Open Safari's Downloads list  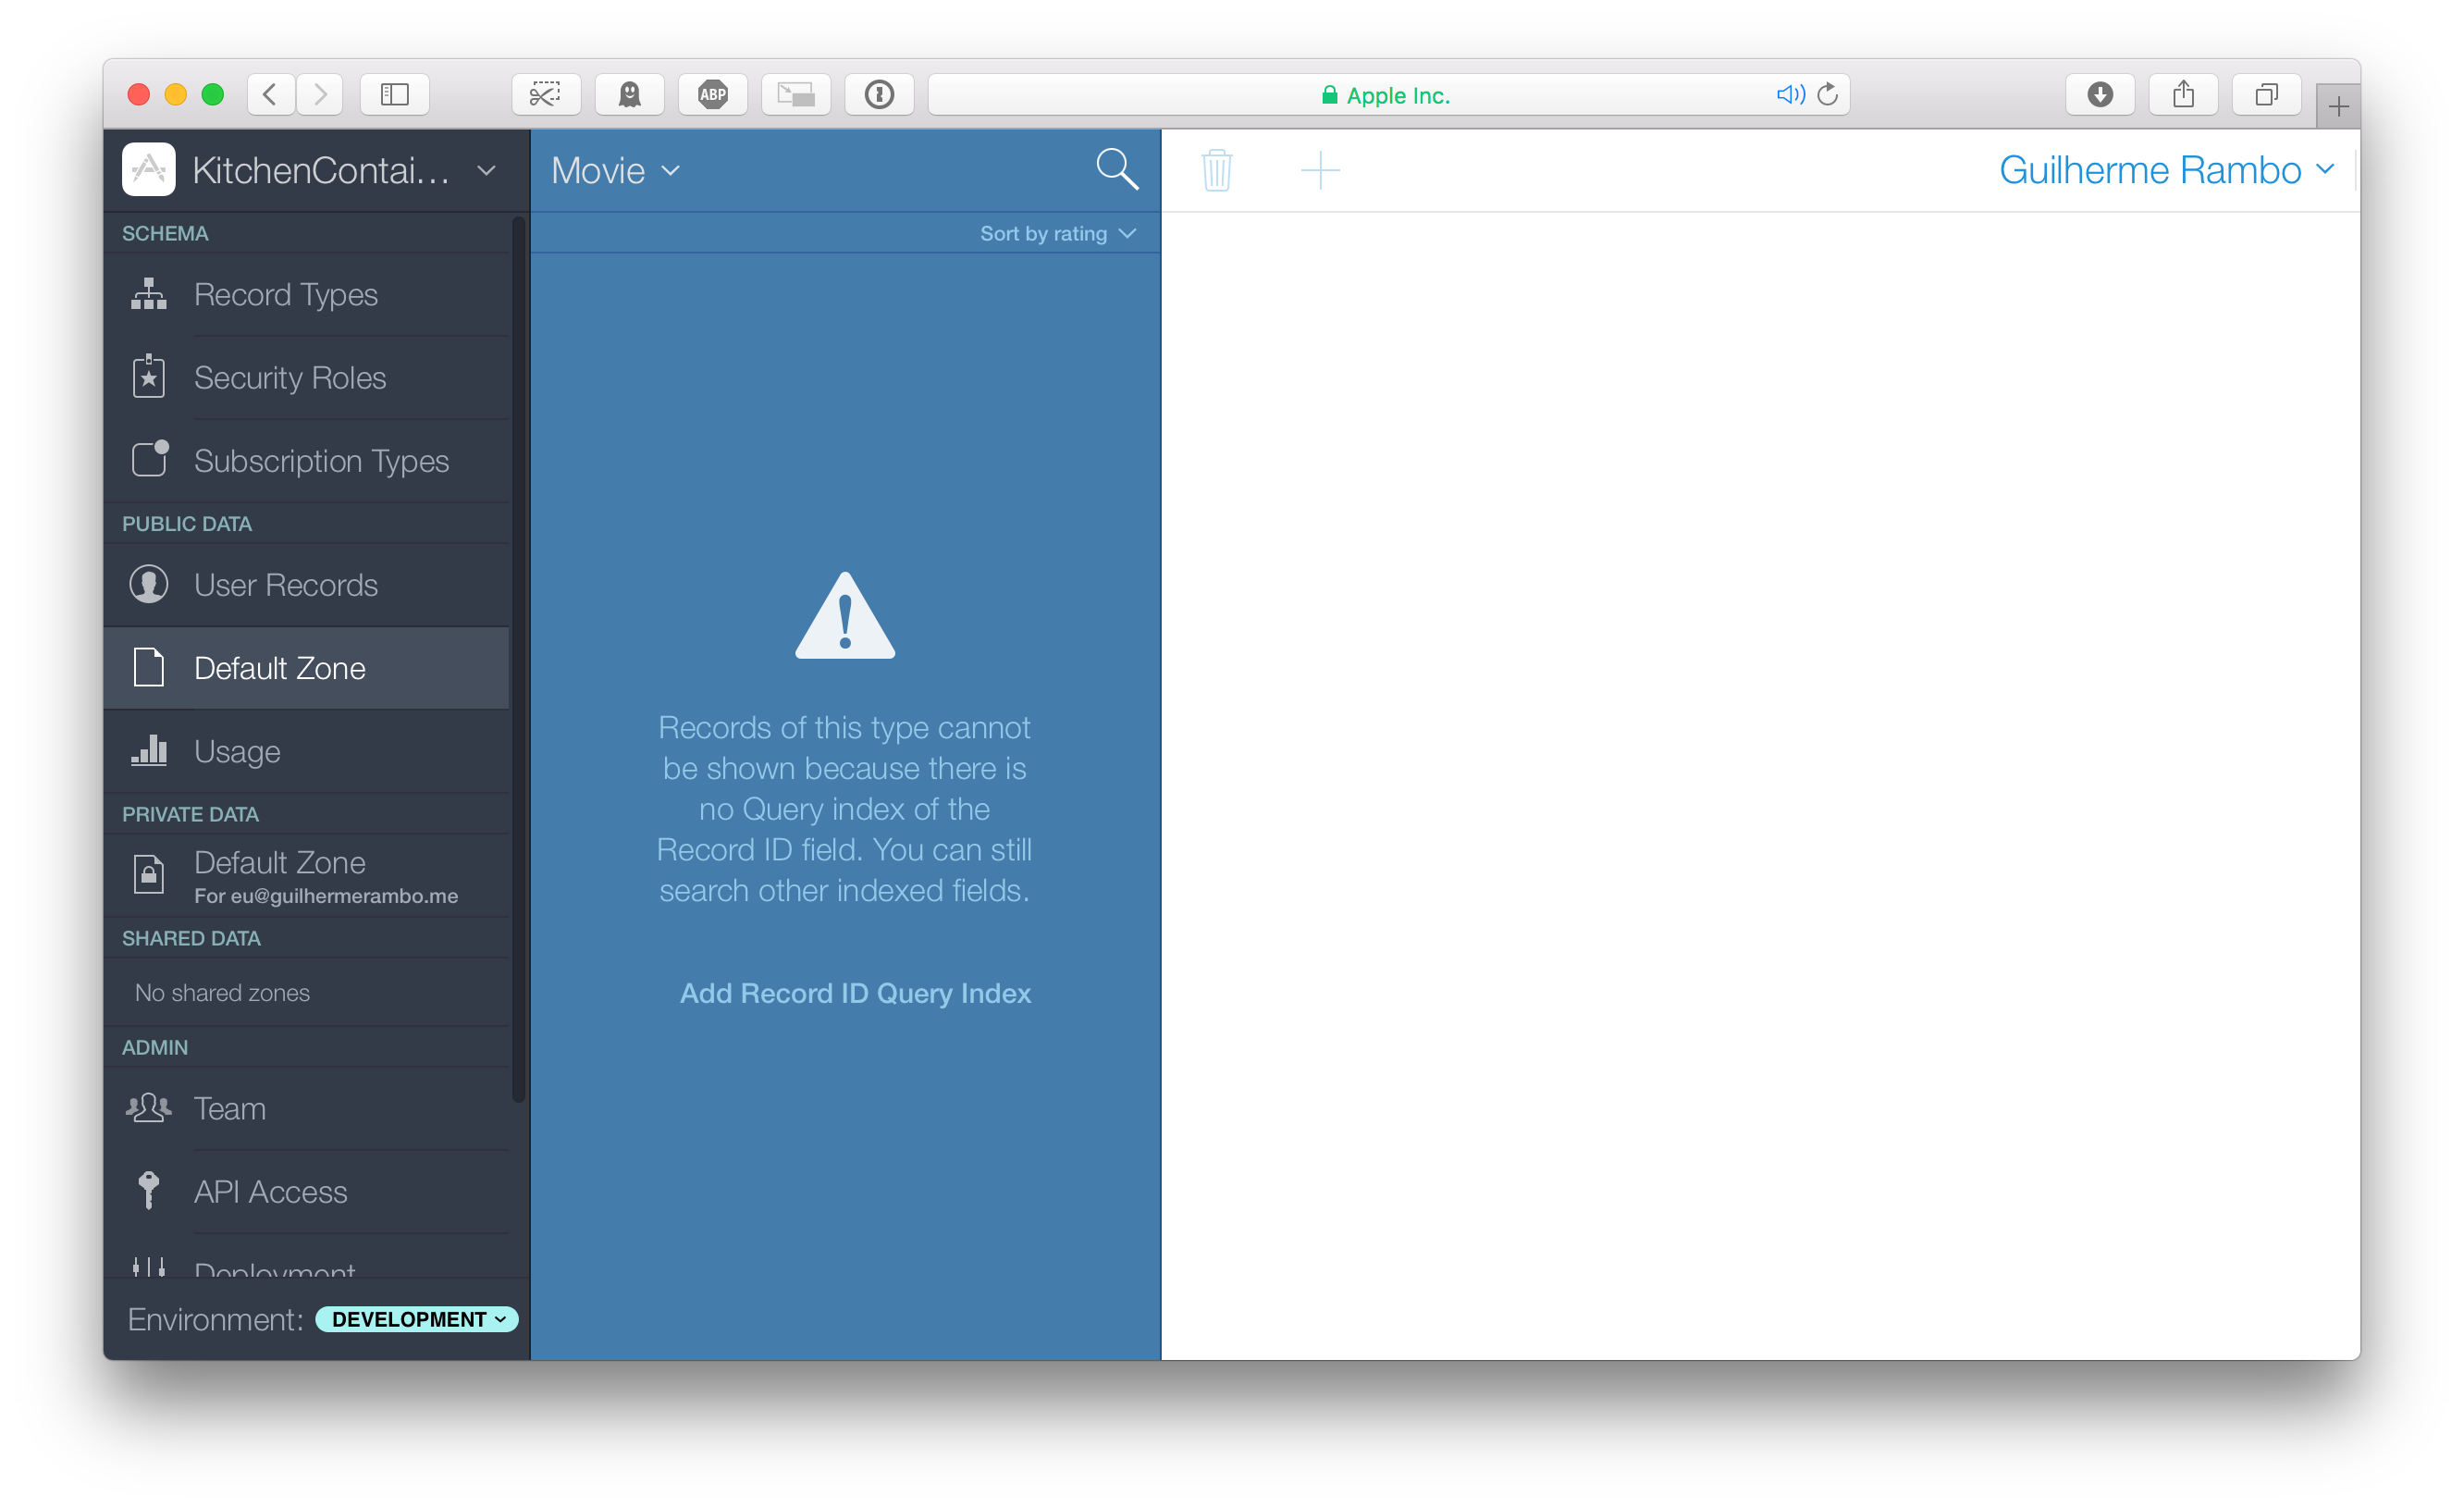point(2100,94)
